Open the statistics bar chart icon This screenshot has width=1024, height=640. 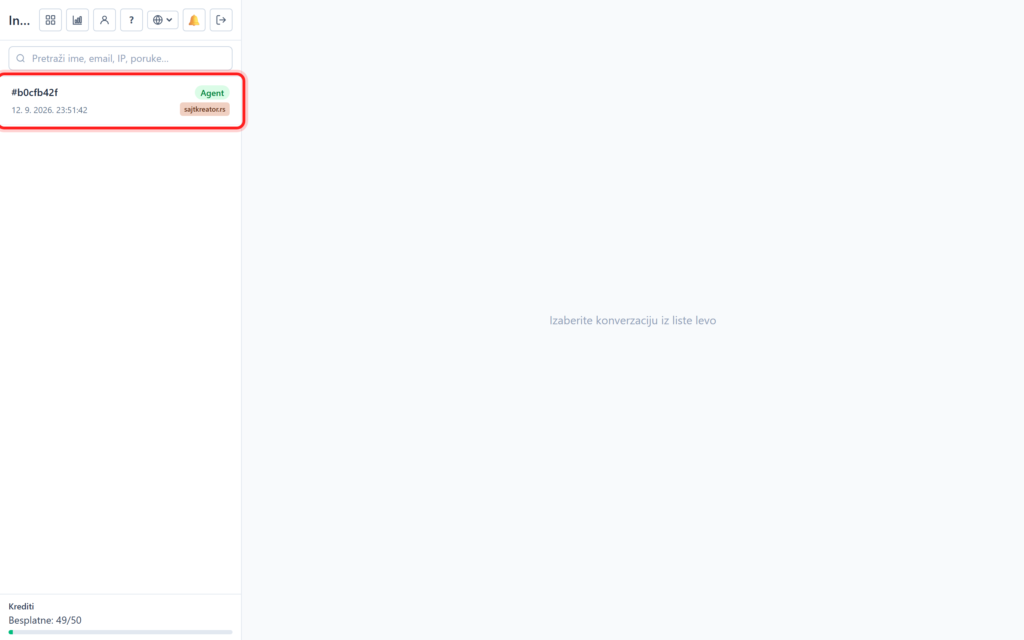(77, 20)
